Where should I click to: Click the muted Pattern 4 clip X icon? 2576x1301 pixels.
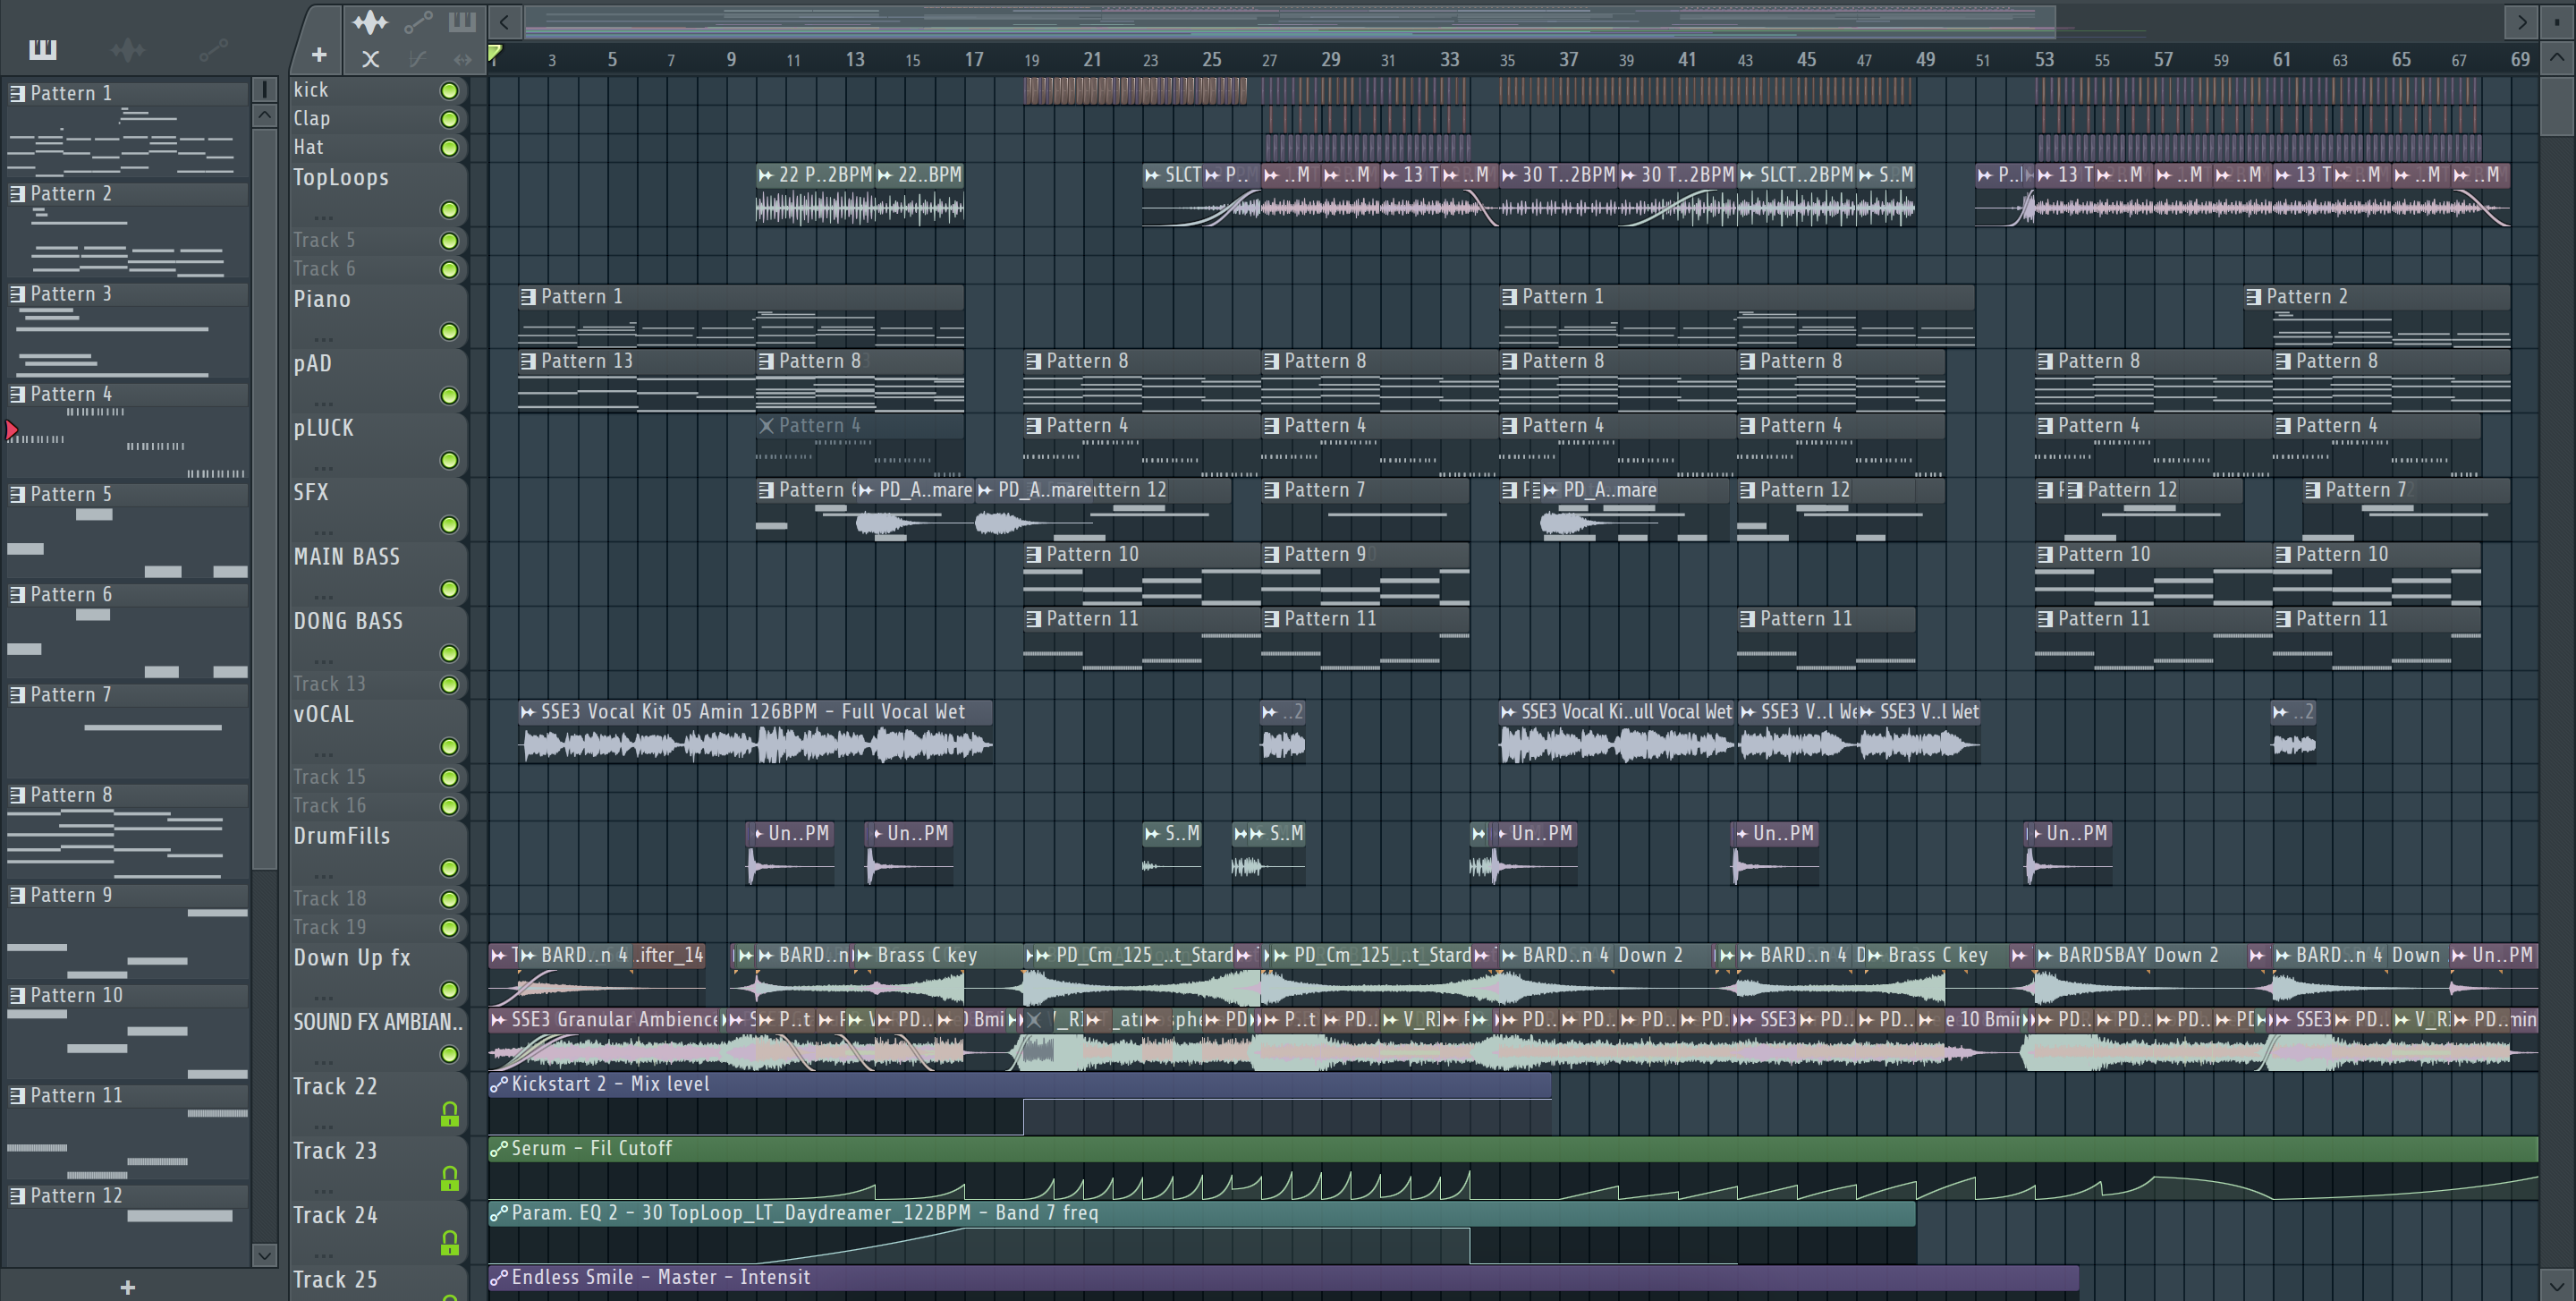(x=766, y=426)
